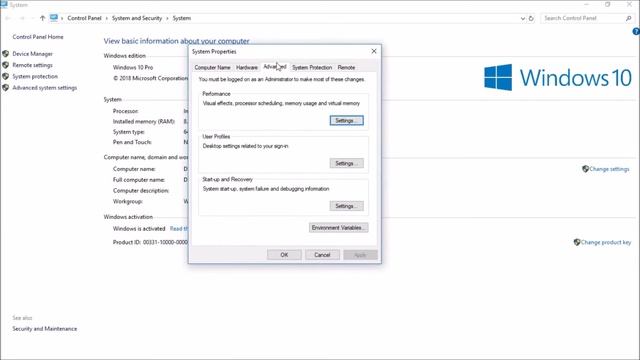Click System protection shield icon
640x360 pixels.
click(x=6, y=76)
